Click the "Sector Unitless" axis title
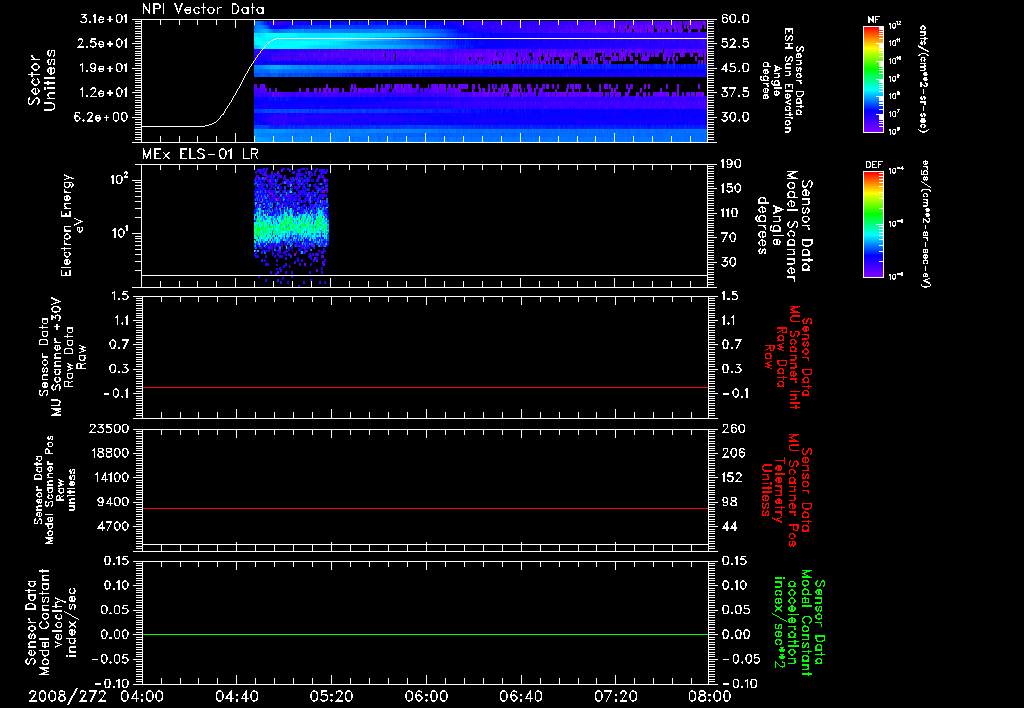Screen dimensions: 1024x708 click(42, 80)
